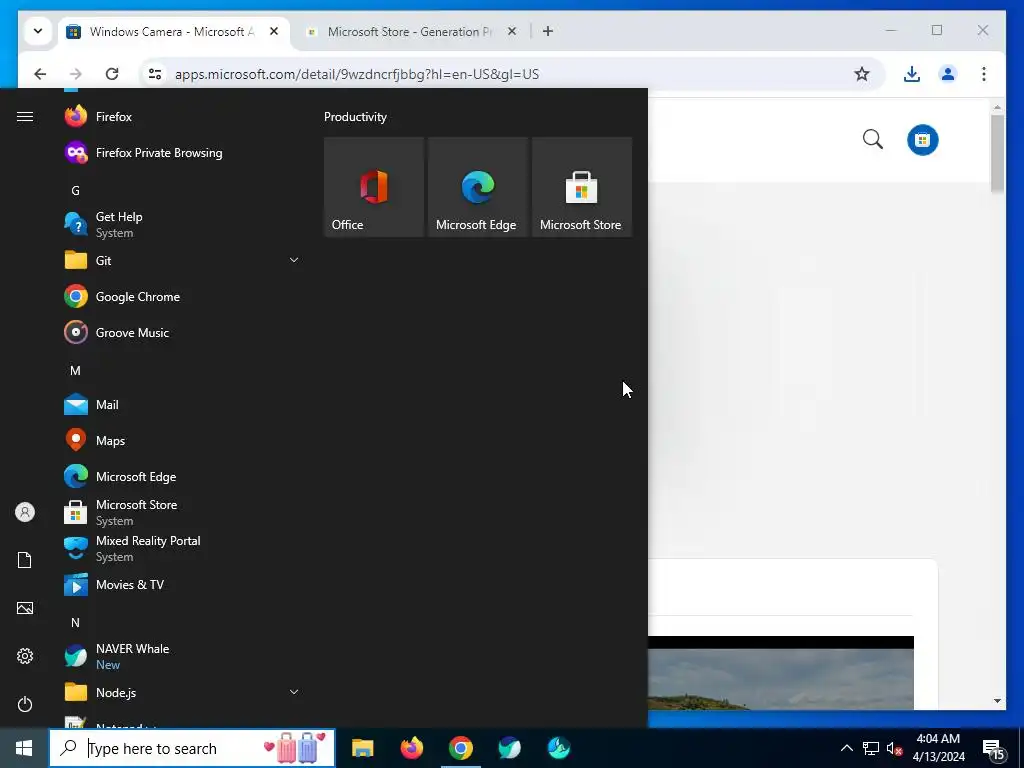Open the notification center icon
1024x768 pixels.
click(x=993, y=749)
